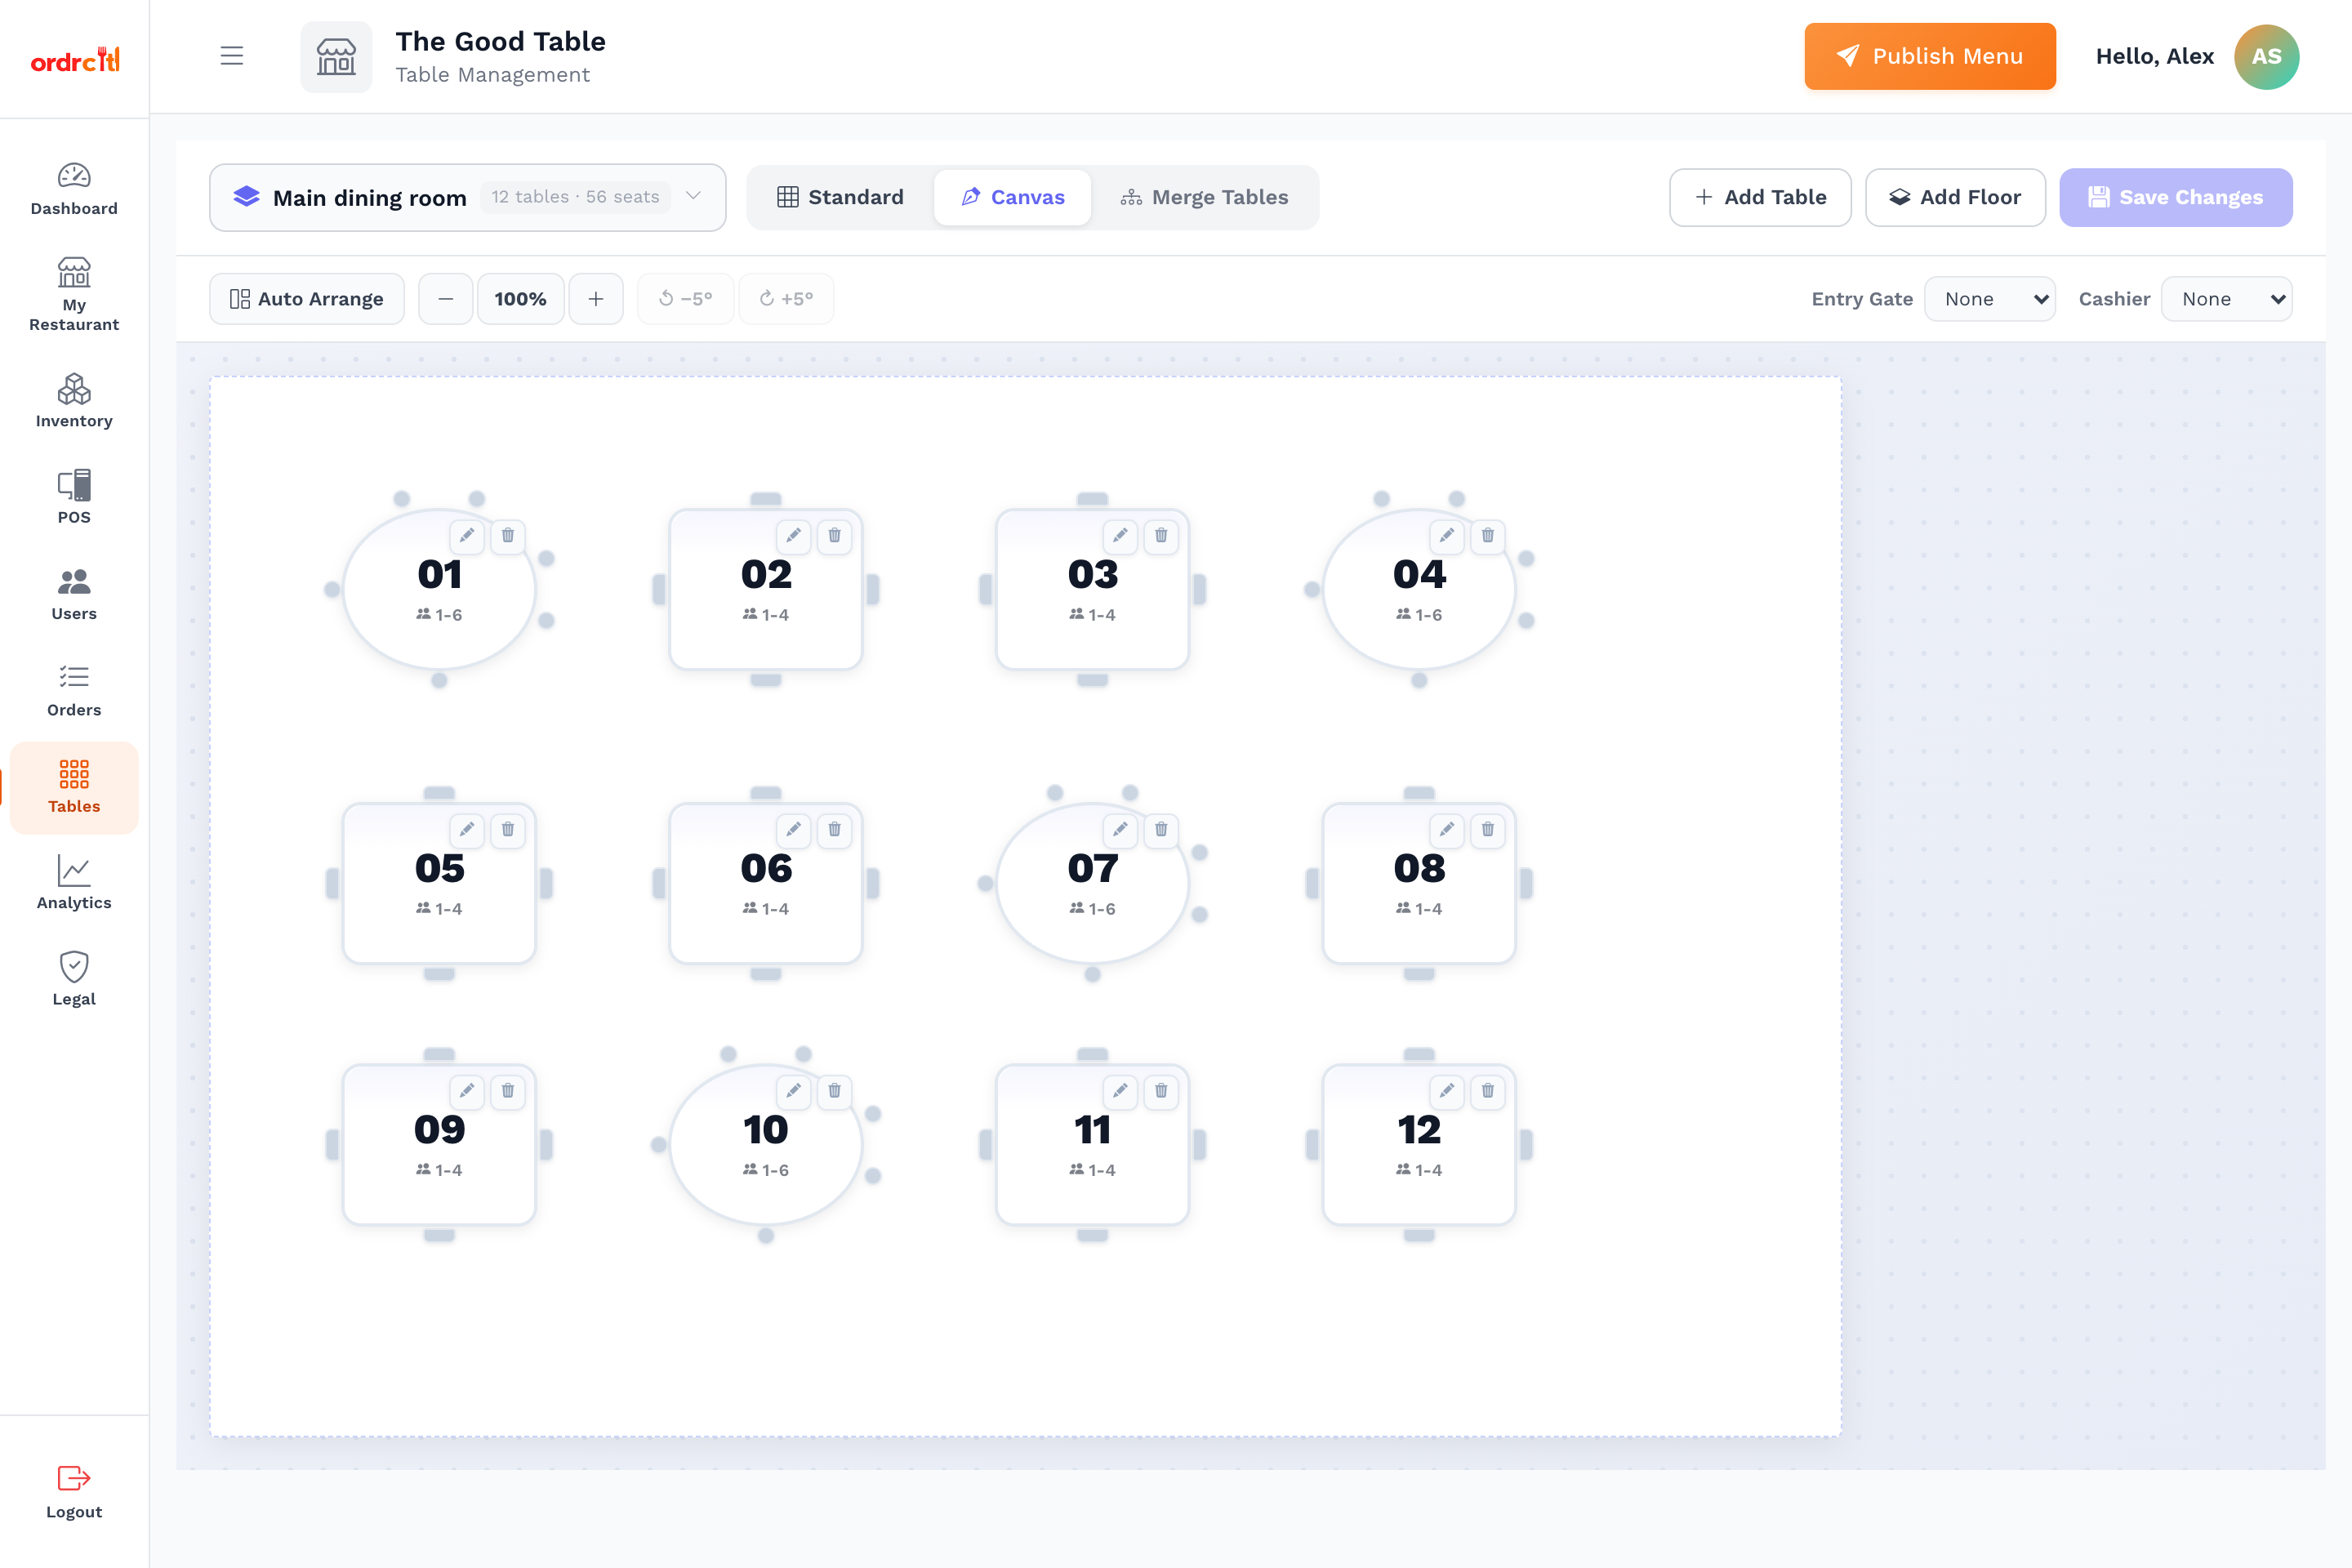Open the Users section in sidebar

(x=74, y=595)
